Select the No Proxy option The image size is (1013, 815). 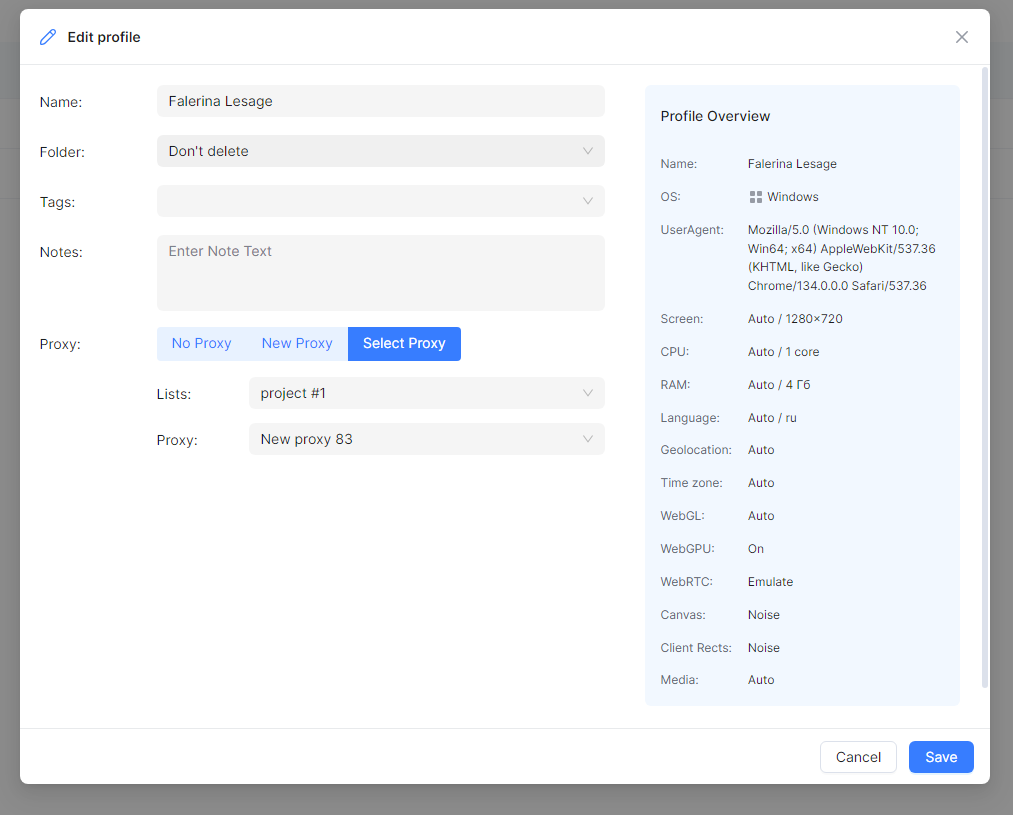click(x=201, y=344)
